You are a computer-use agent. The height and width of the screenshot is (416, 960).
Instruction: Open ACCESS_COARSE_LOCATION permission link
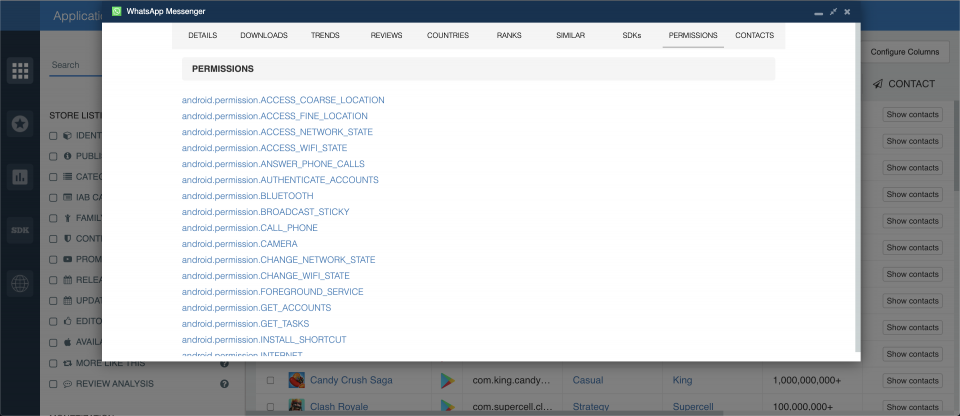283,100
